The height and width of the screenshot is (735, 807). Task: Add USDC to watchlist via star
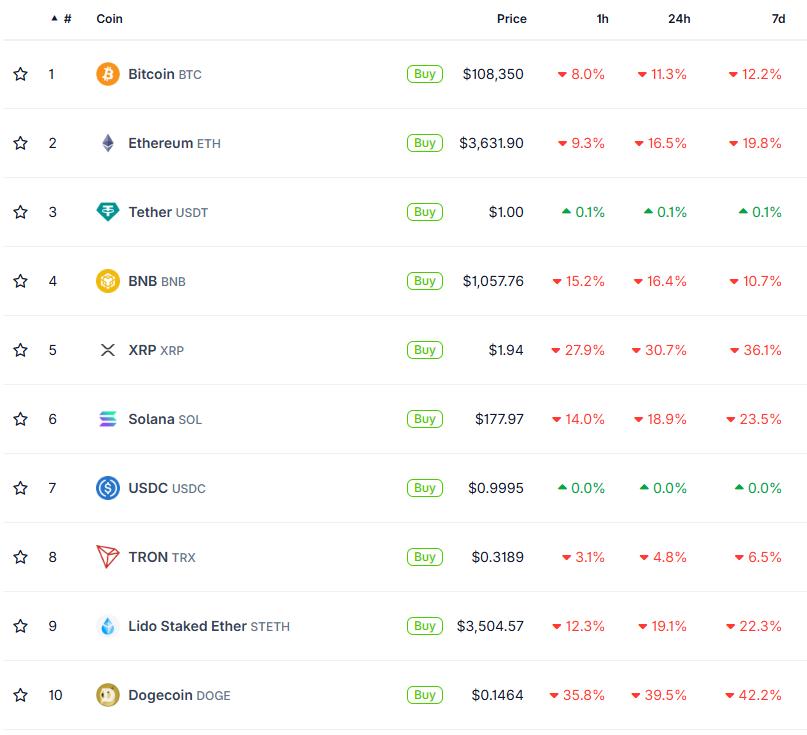20,488
